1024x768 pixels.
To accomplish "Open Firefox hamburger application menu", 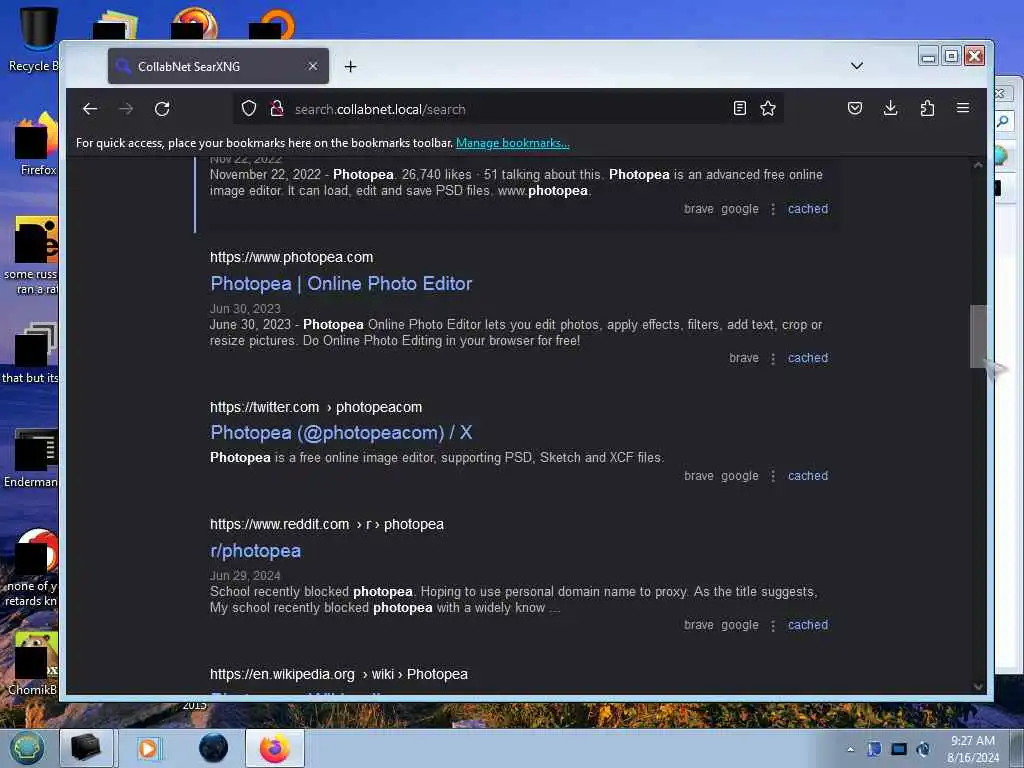I will point(963,108).
